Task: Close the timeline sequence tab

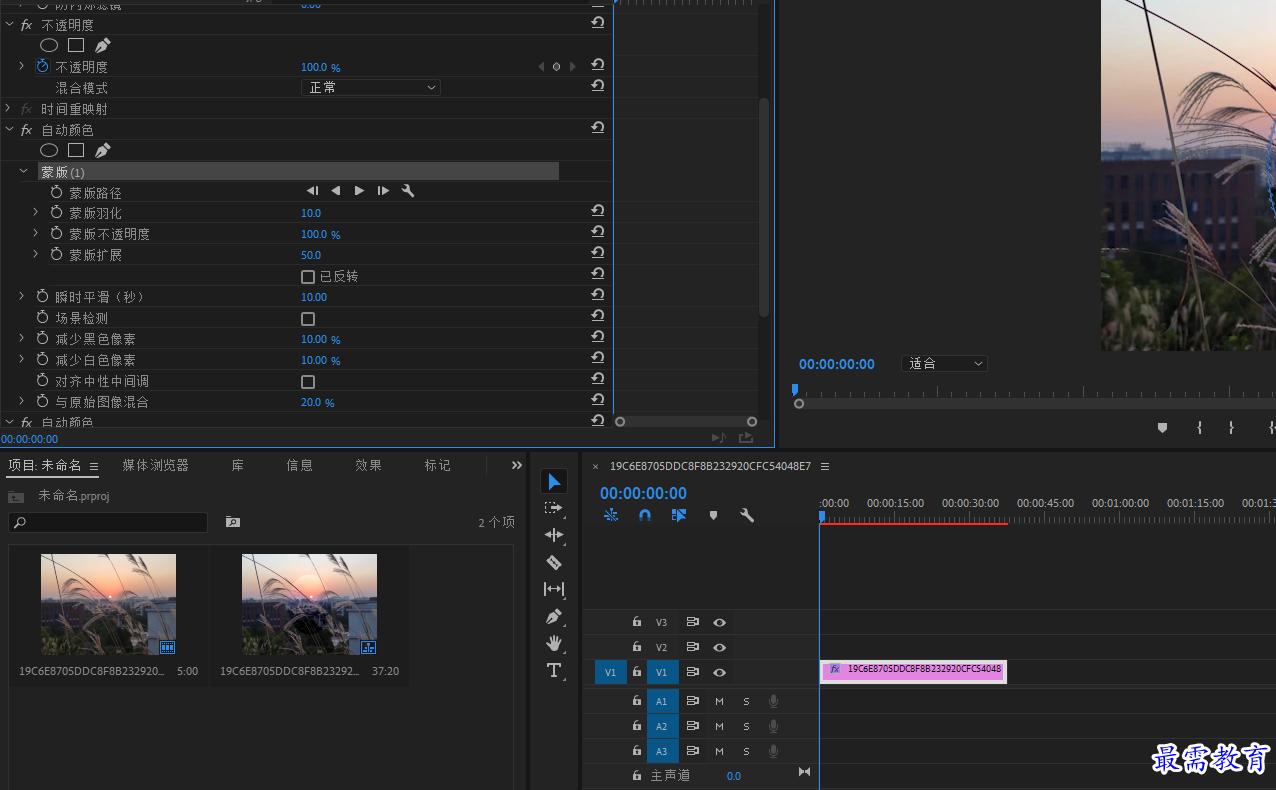Action: point(596,466)
